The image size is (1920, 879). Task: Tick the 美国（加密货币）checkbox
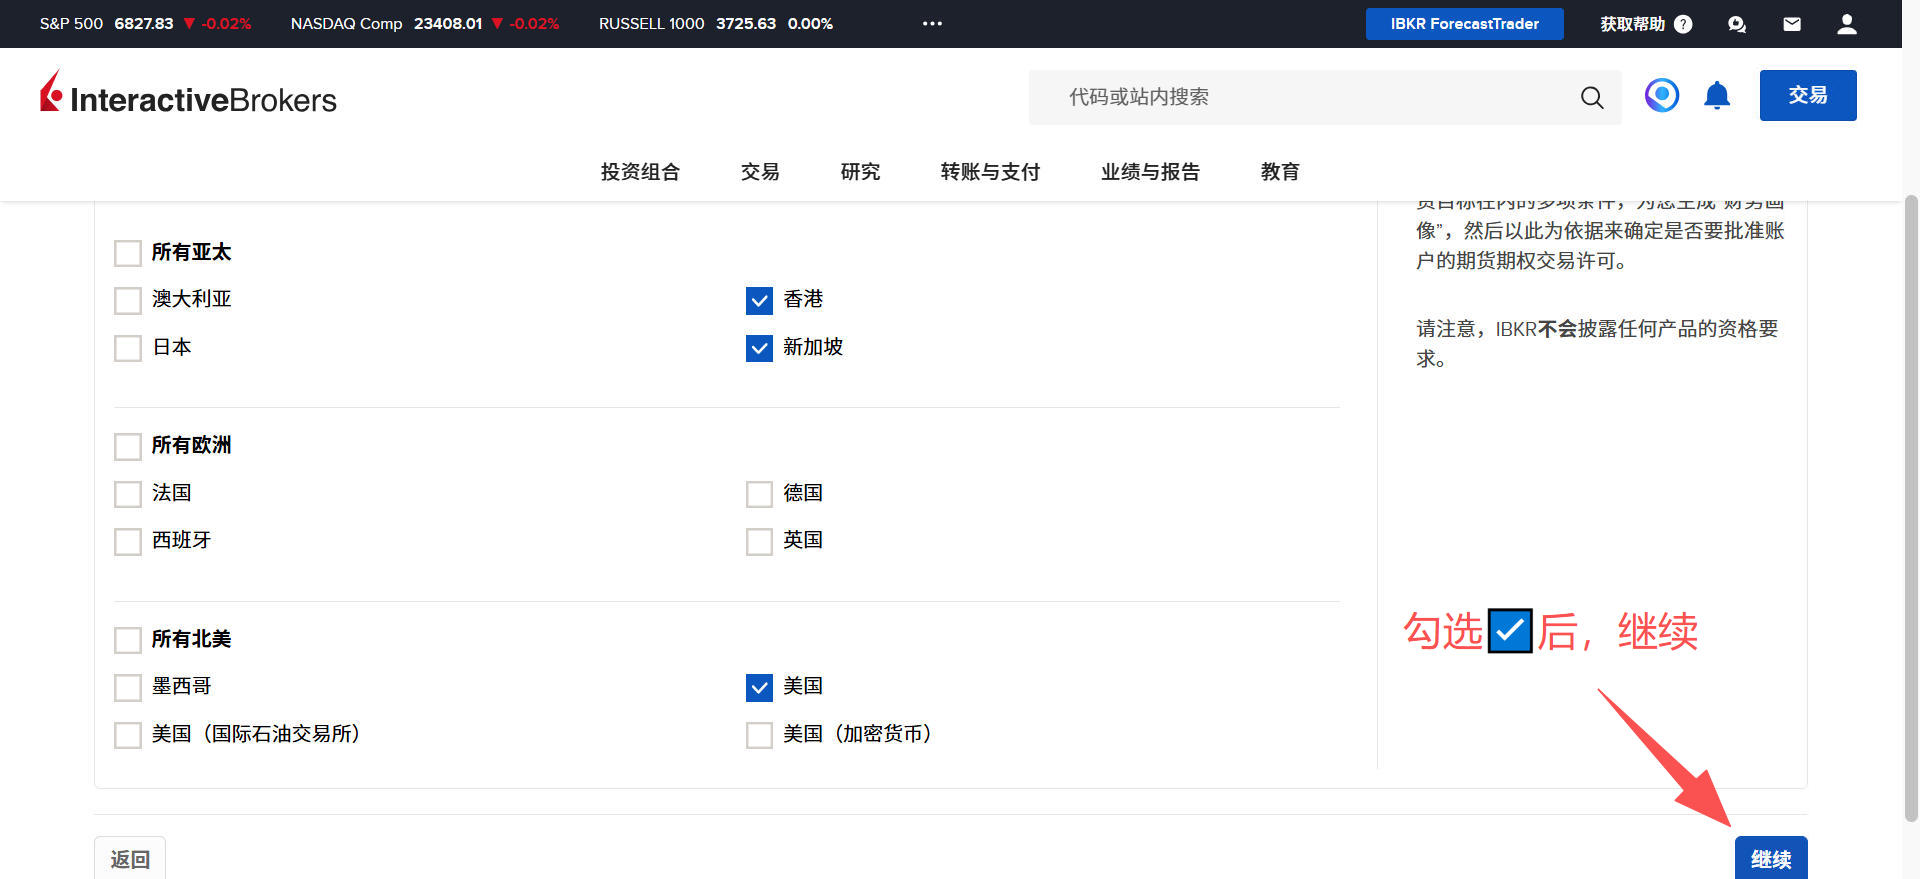click(x=759, y=735)
